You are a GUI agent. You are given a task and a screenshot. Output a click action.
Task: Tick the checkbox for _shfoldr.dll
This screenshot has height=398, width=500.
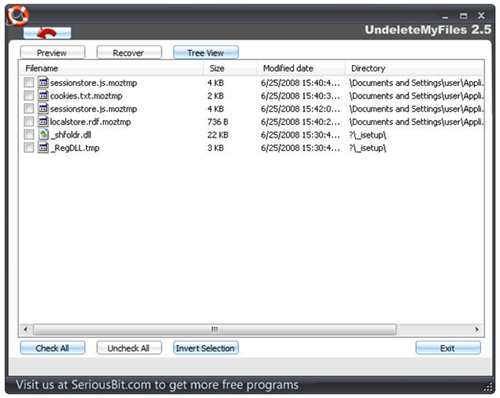[x=29, y=135]
